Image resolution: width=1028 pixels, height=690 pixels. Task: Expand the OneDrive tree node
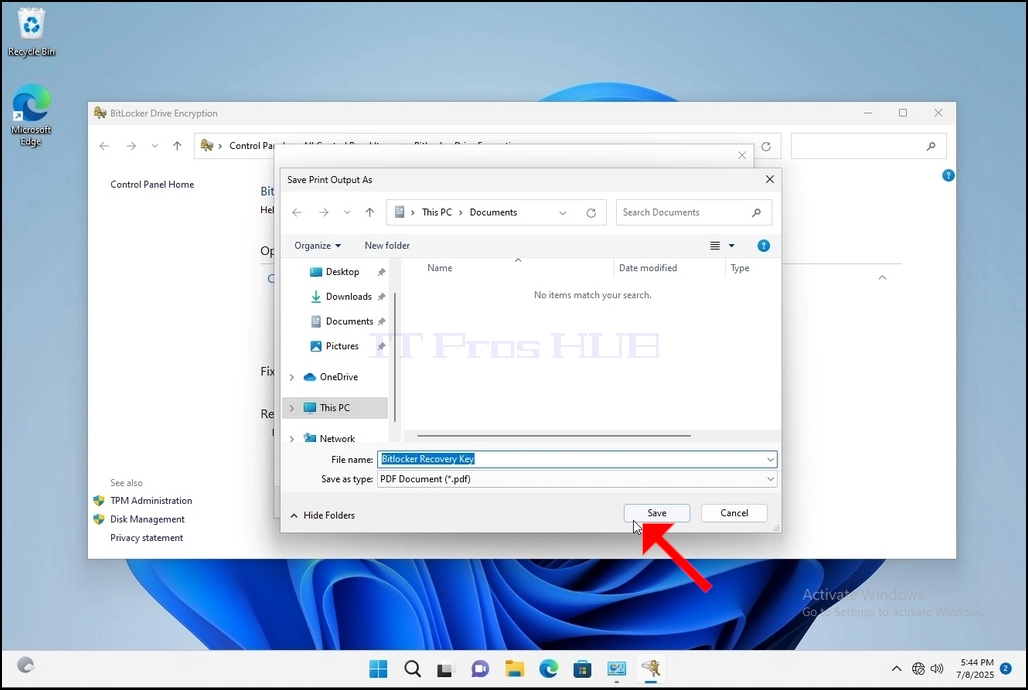pos(292,377)
